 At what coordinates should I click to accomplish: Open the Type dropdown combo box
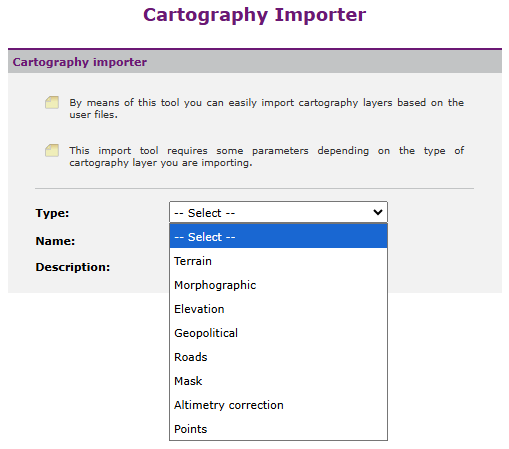(278, 212)
